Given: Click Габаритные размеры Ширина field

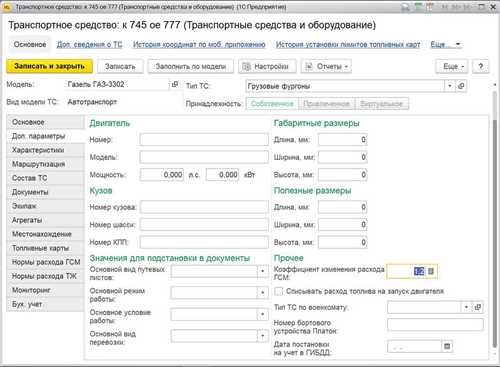Looking at the screenshot, I should pos(343,157).
